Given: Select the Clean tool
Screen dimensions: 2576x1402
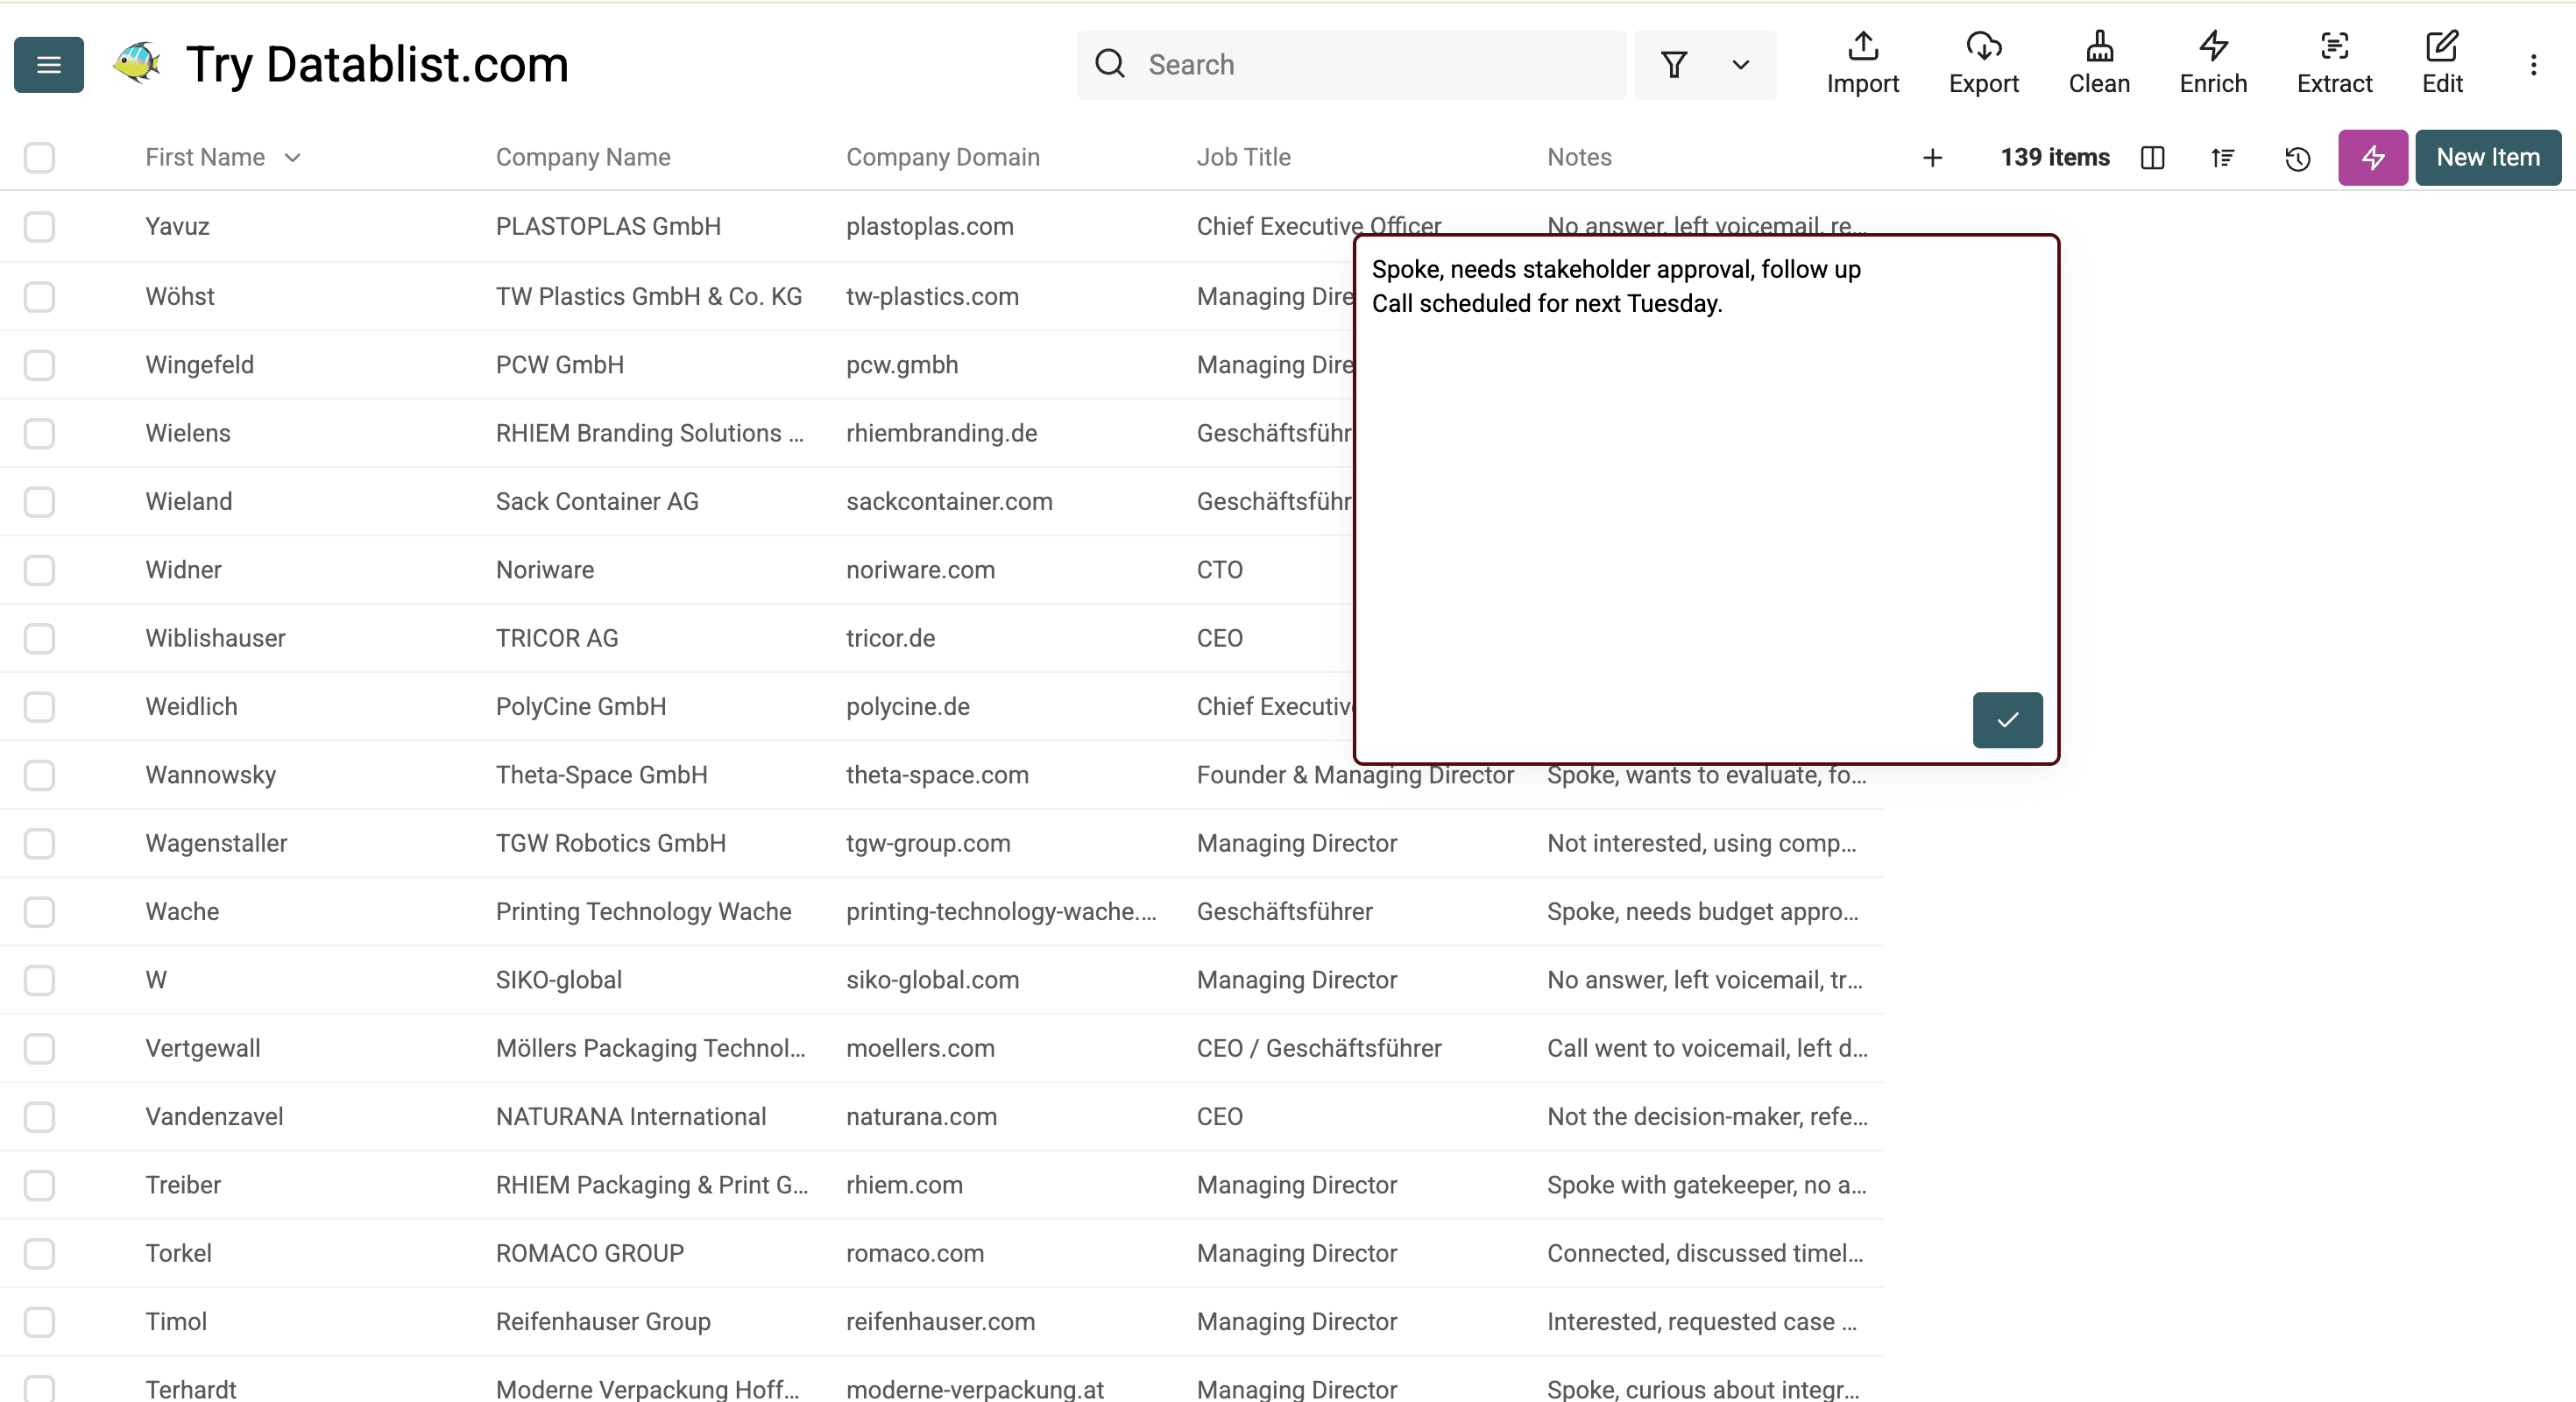Looking at the screenshot, I should 2099,63.
